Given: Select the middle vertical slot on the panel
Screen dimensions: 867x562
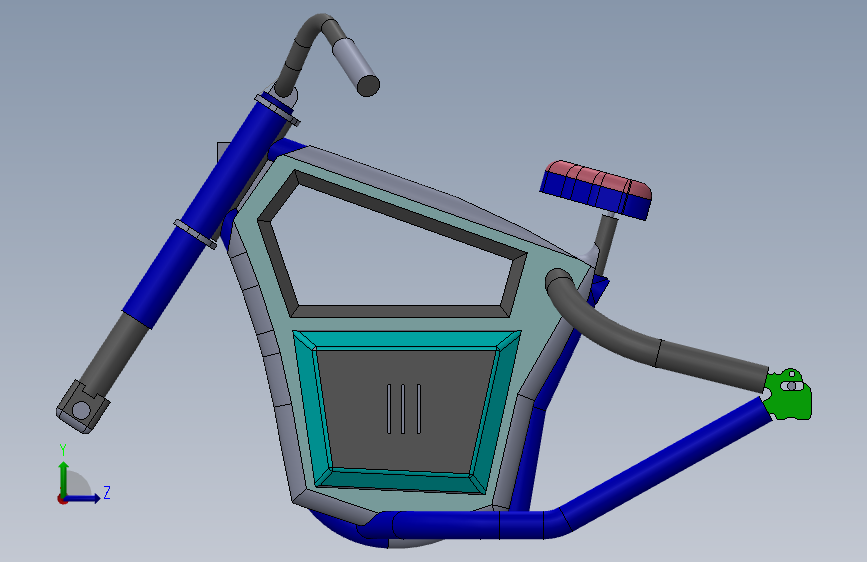Looking at the screenshot, I should (403, 409).
